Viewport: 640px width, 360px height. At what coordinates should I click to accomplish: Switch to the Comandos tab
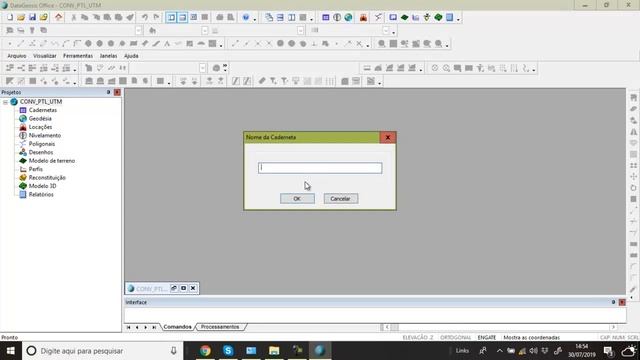click(177, 327)
